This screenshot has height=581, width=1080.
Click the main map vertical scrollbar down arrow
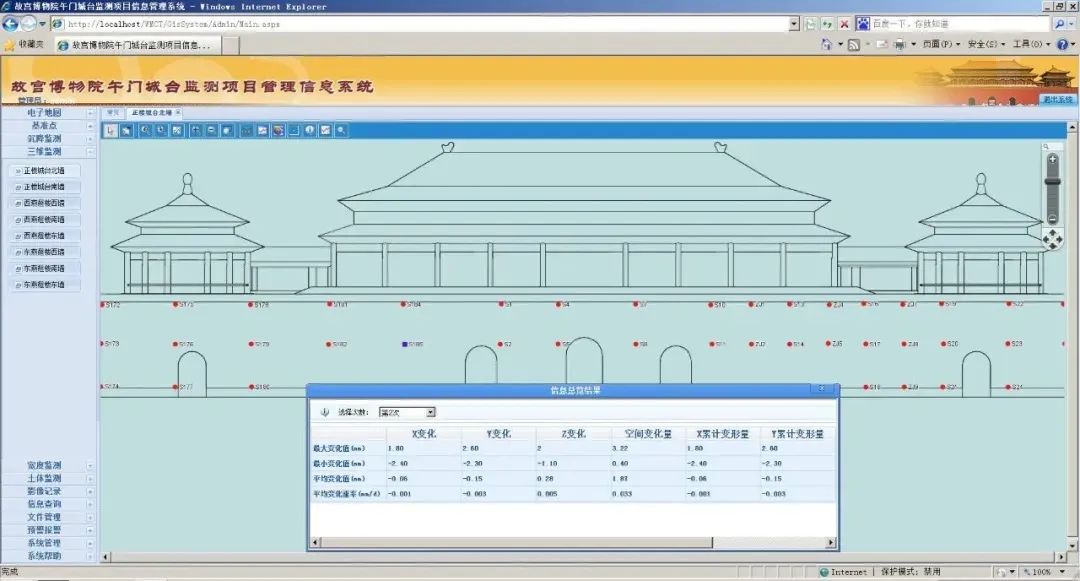click(x=1072, y=547)
